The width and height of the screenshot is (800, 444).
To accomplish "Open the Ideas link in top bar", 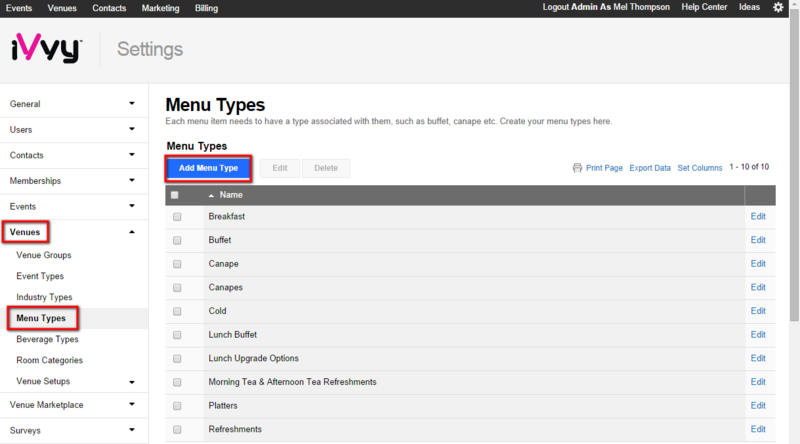I will click(749, 7).
